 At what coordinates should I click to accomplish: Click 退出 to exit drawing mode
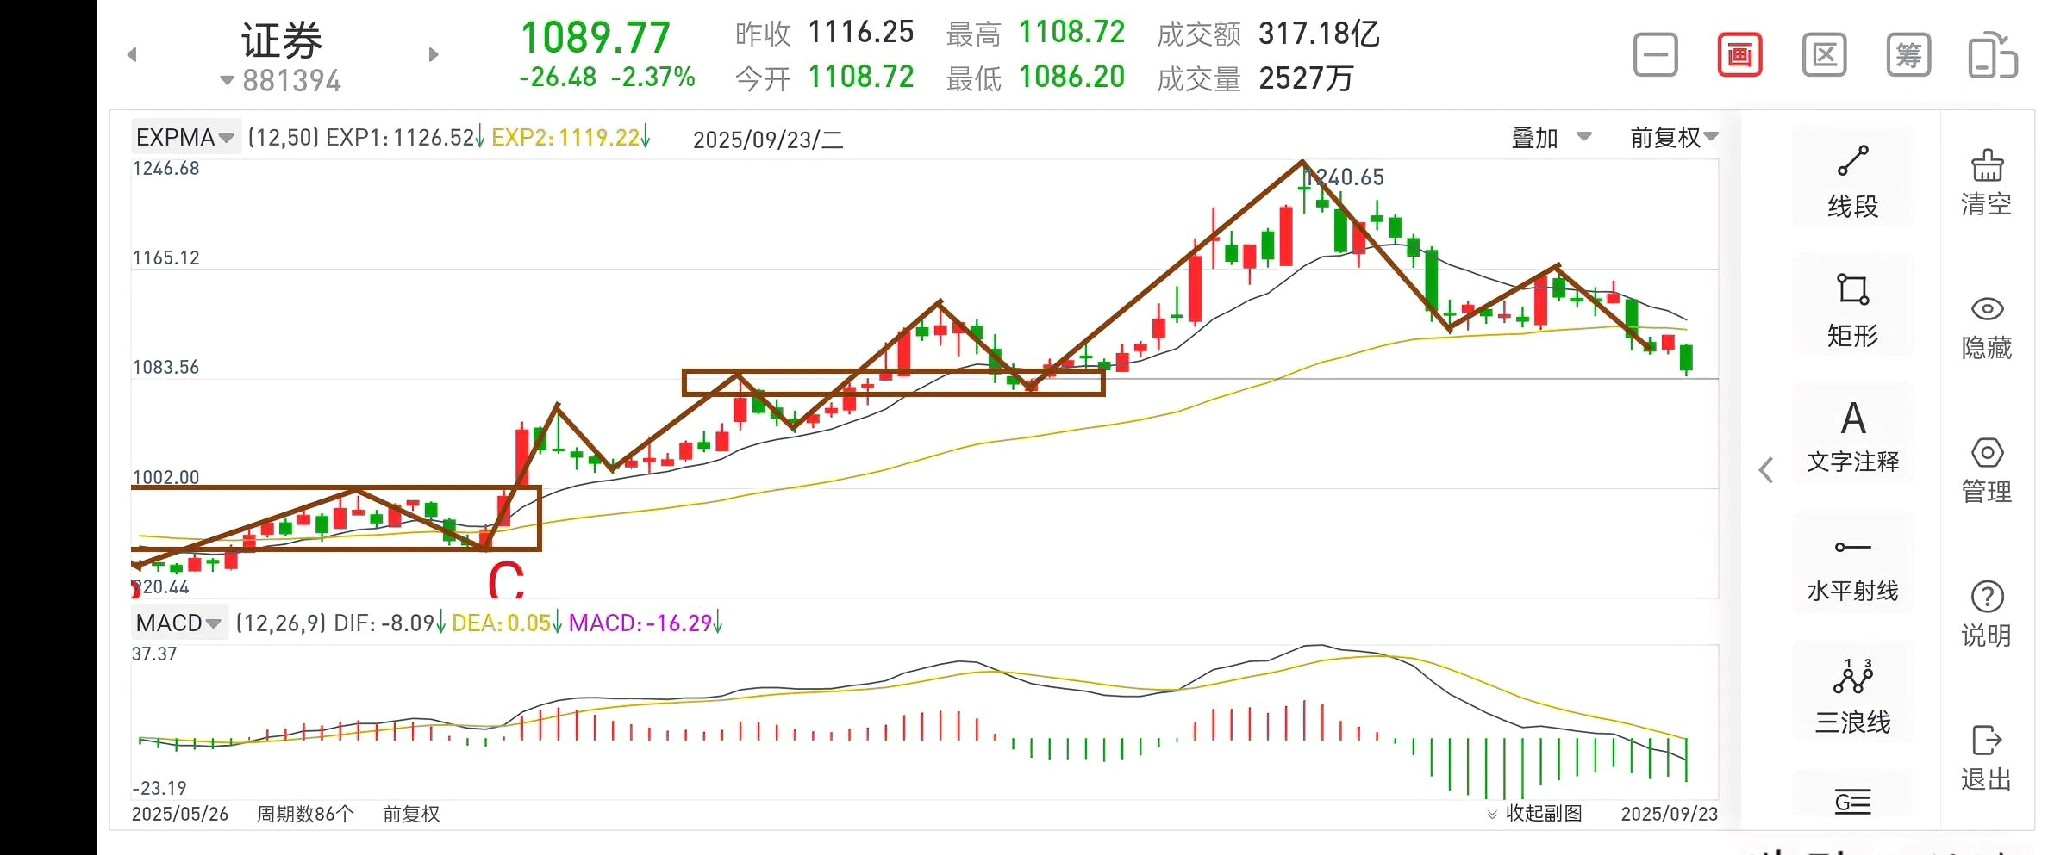coord(1986,757)
